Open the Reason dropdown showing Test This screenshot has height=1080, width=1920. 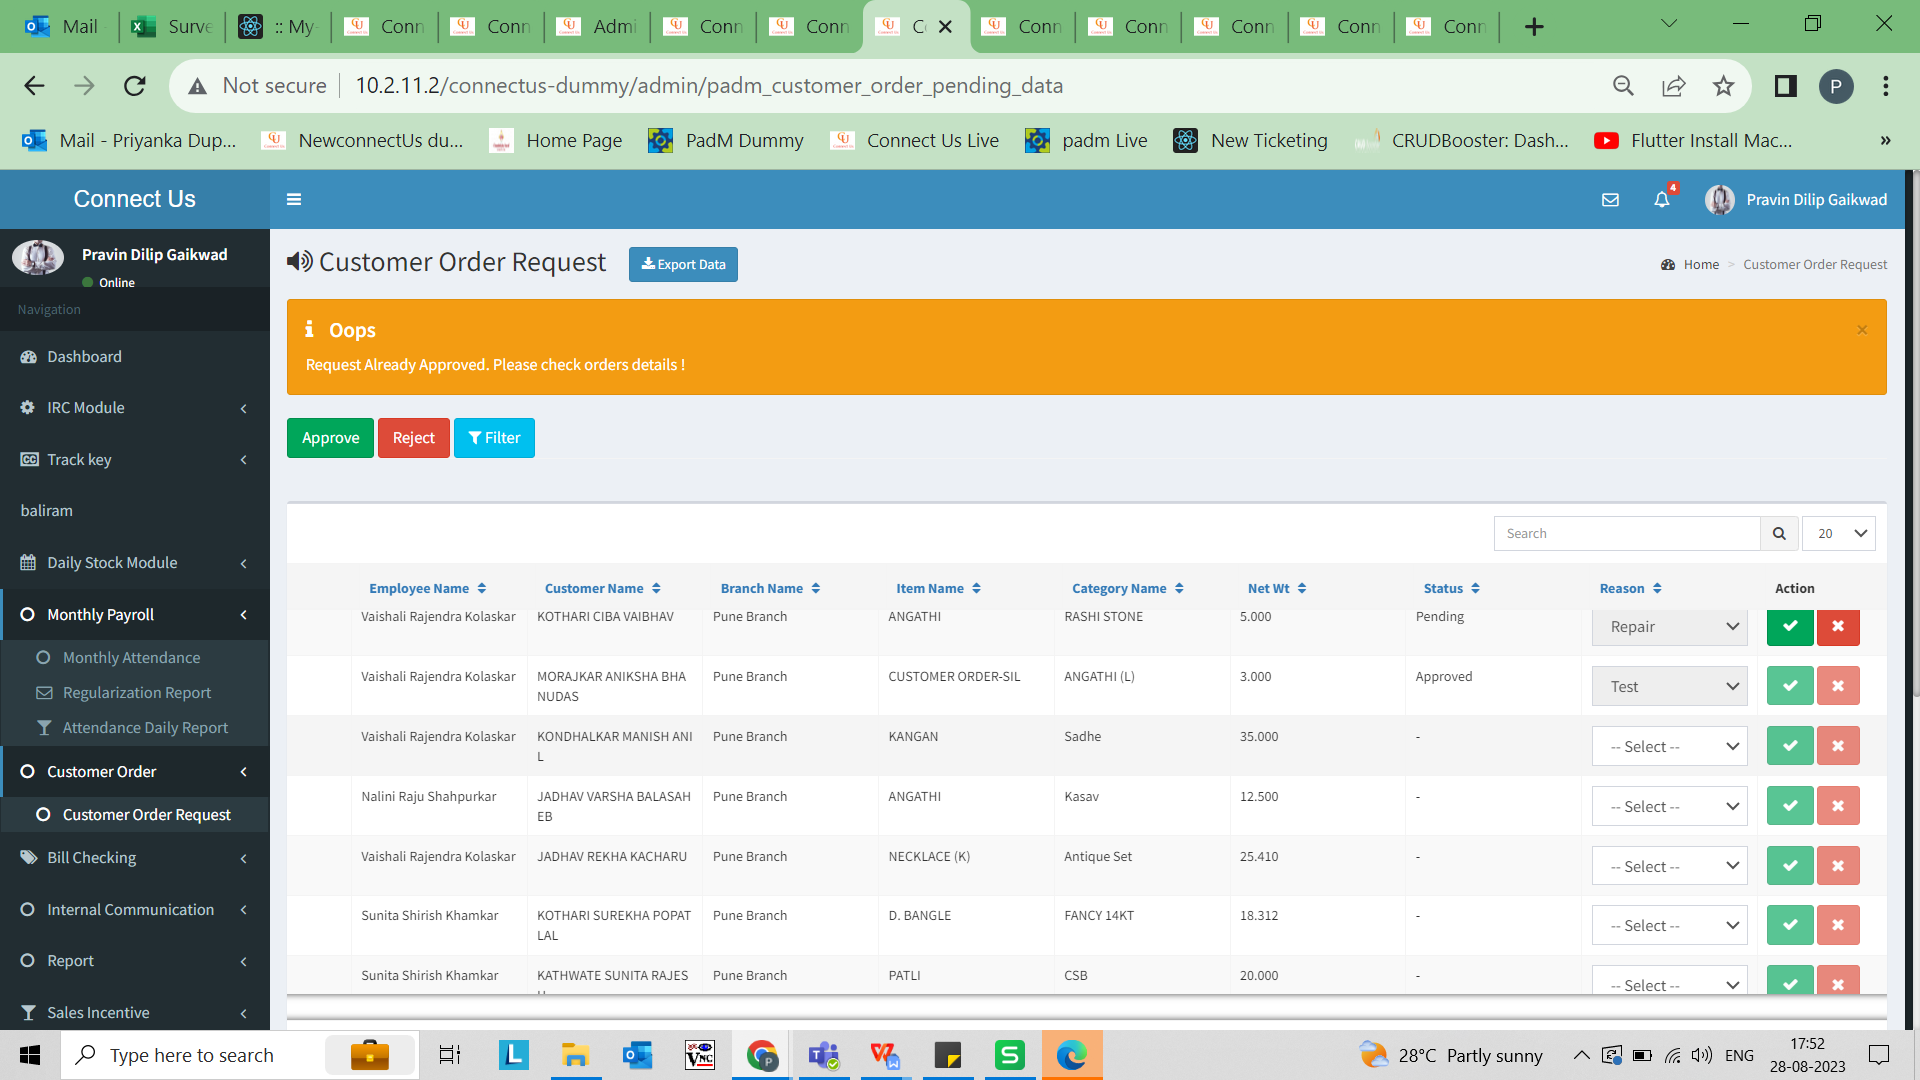[1669, 686]
